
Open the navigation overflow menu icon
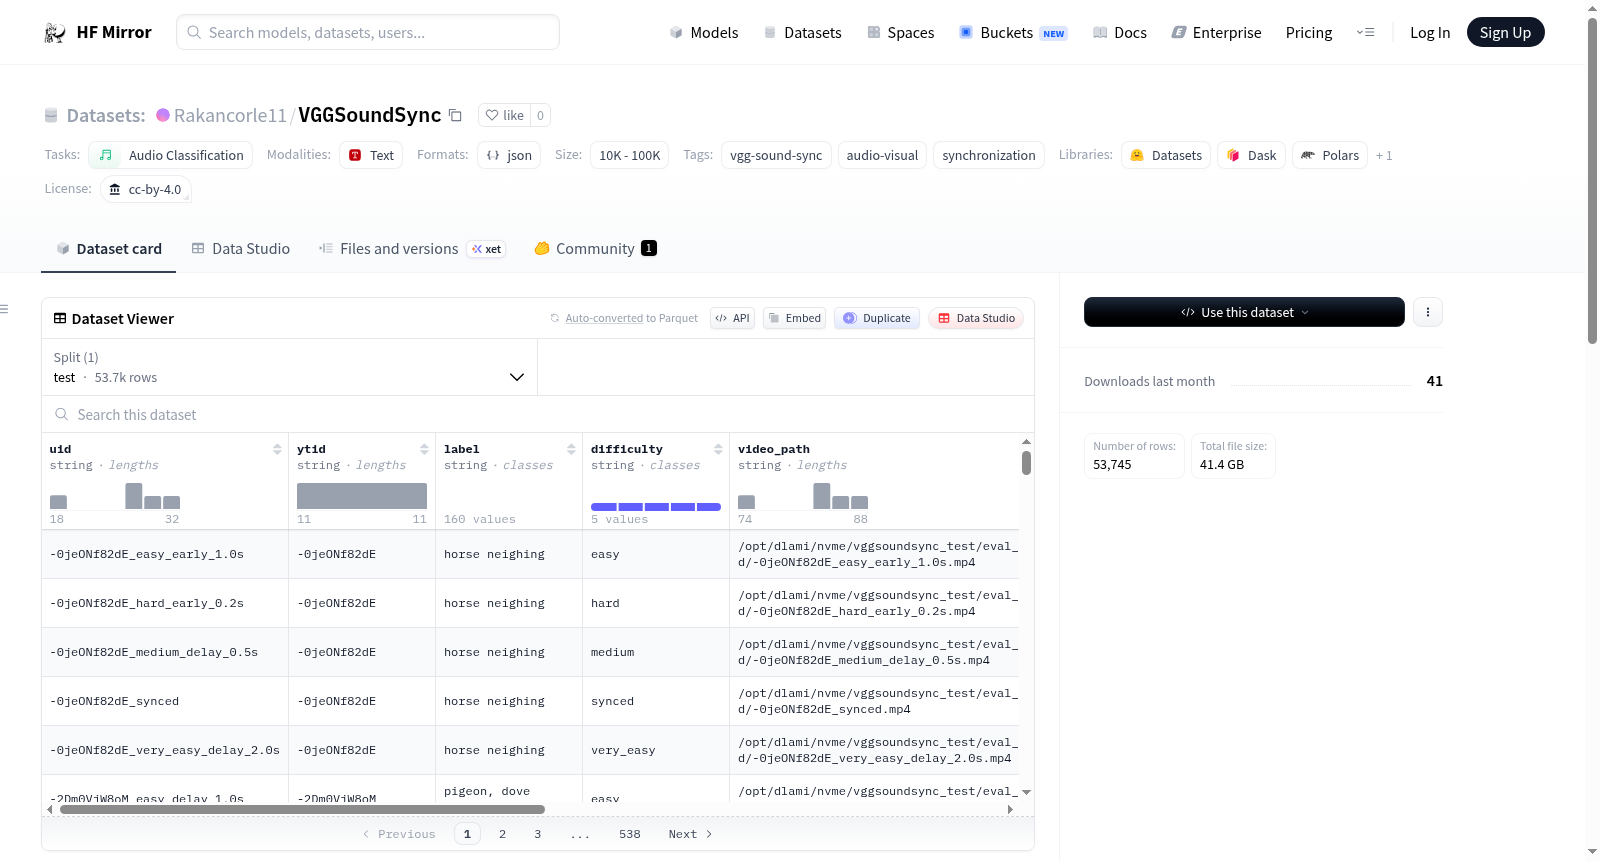(1365, 32)
